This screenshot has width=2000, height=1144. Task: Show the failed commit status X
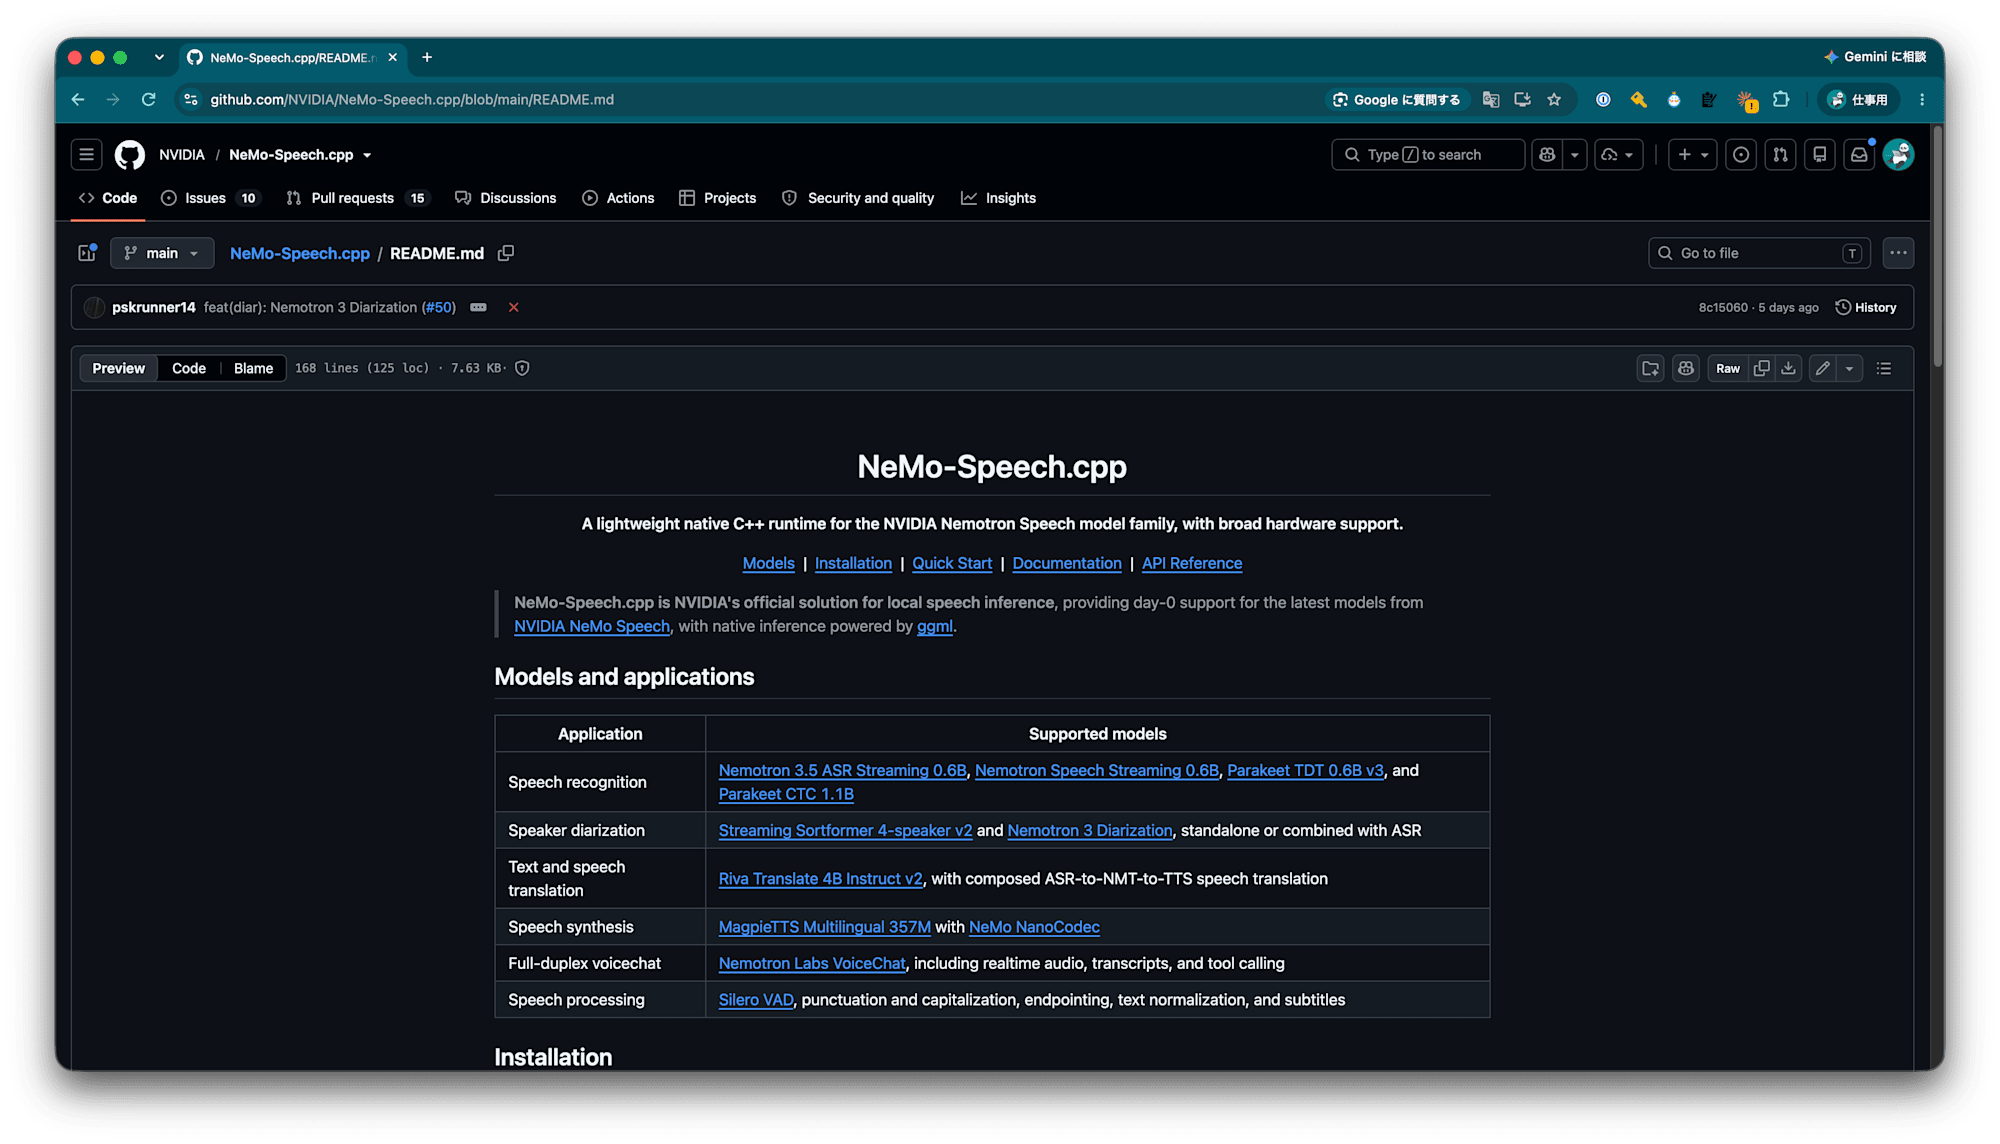click(x=513, y=307)
